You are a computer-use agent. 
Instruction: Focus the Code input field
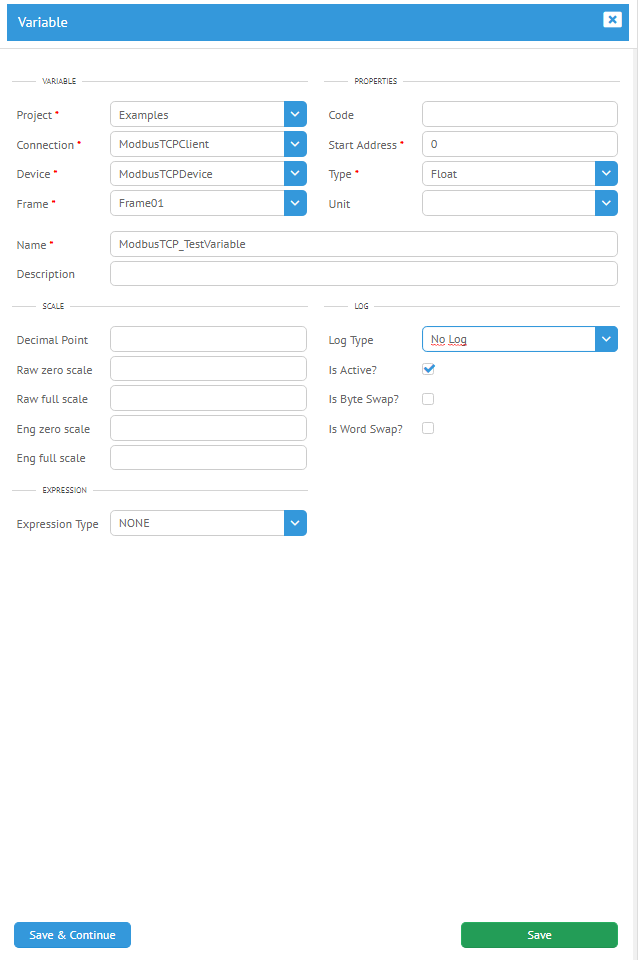click(x=520, y=114)
